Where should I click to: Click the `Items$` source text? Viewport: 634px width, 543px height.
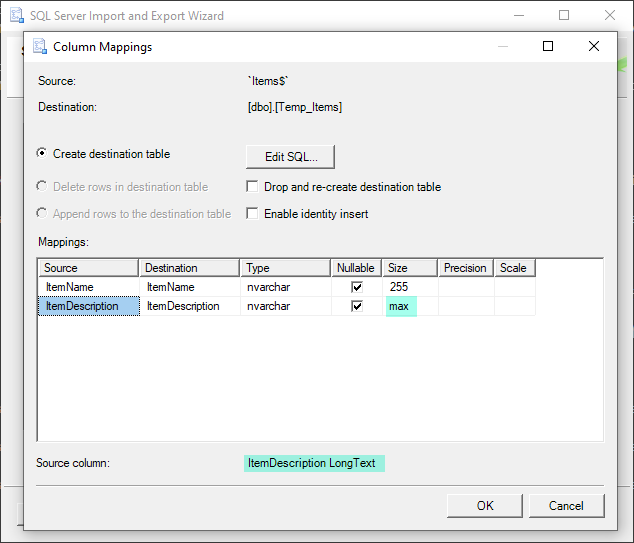tap(268, 81)
